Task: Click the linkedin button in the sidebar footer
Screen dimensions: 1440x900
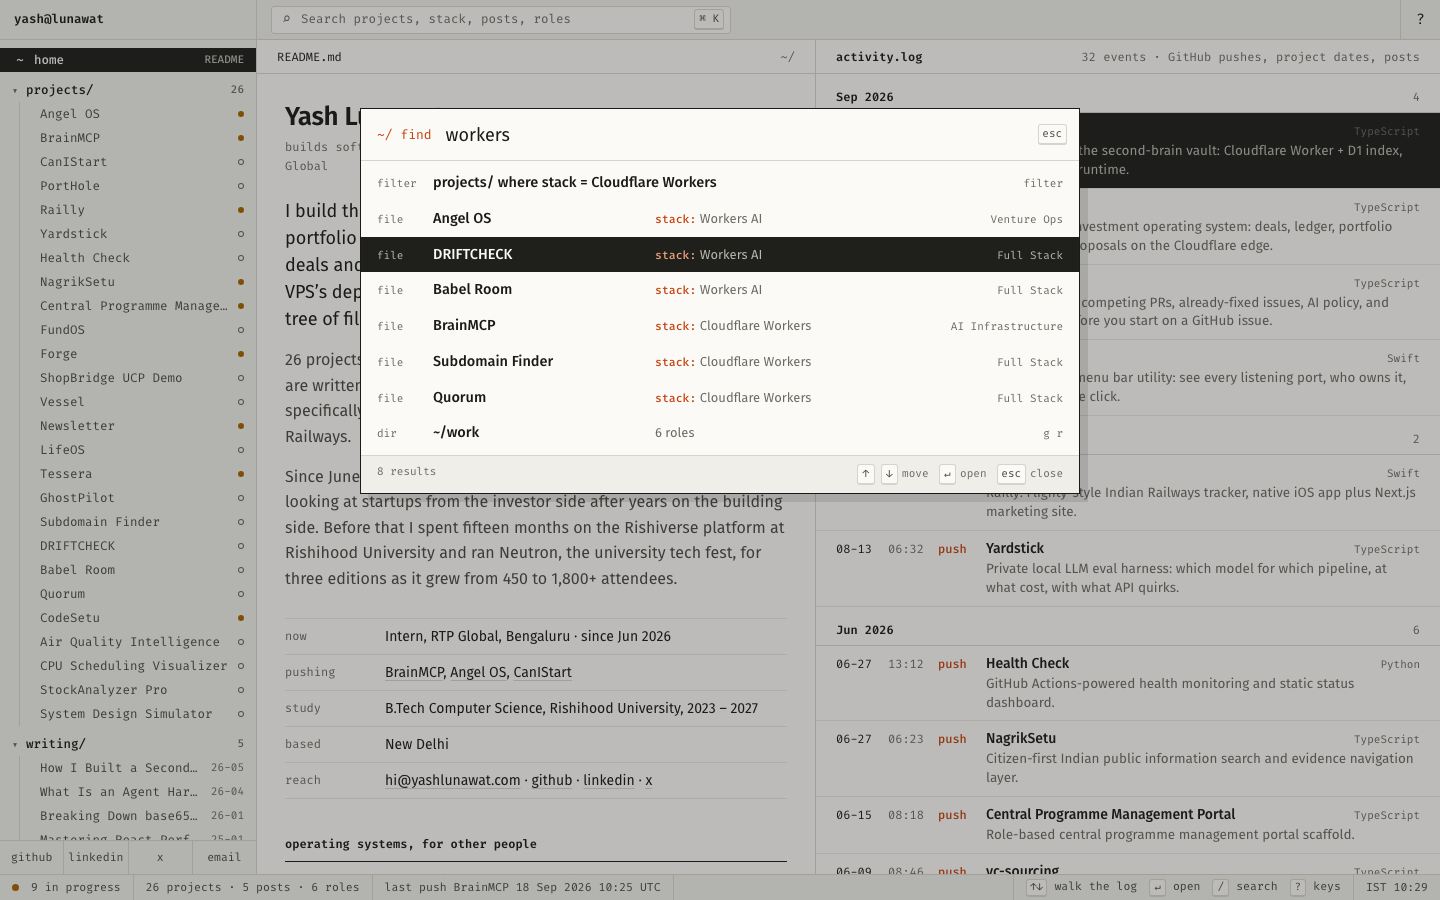Action: (96, 858)
